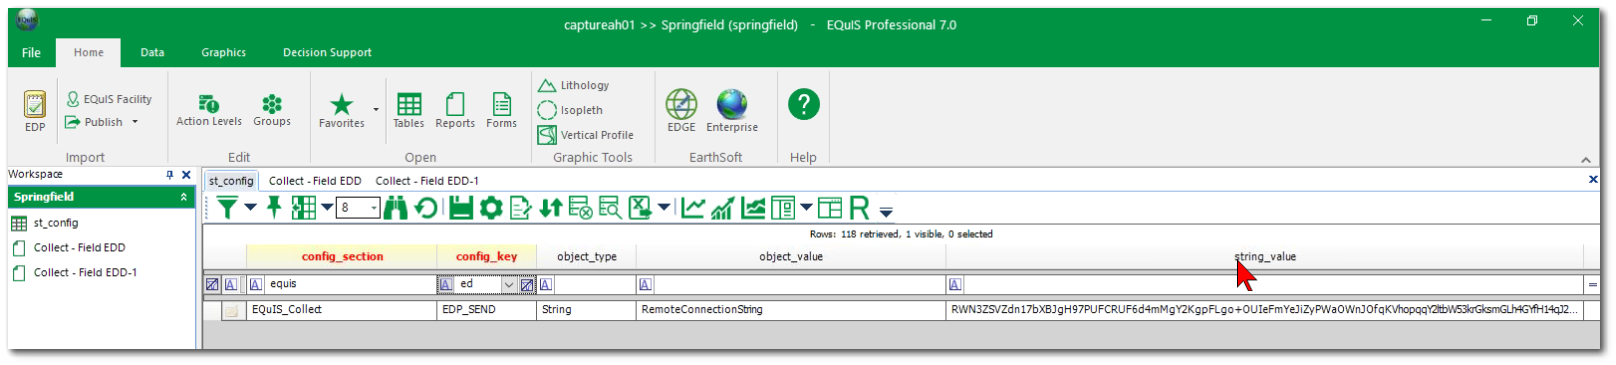The image size is (1616, 365).
Task: Launch EDGE from the EarthSoft group
Action: 681,110
